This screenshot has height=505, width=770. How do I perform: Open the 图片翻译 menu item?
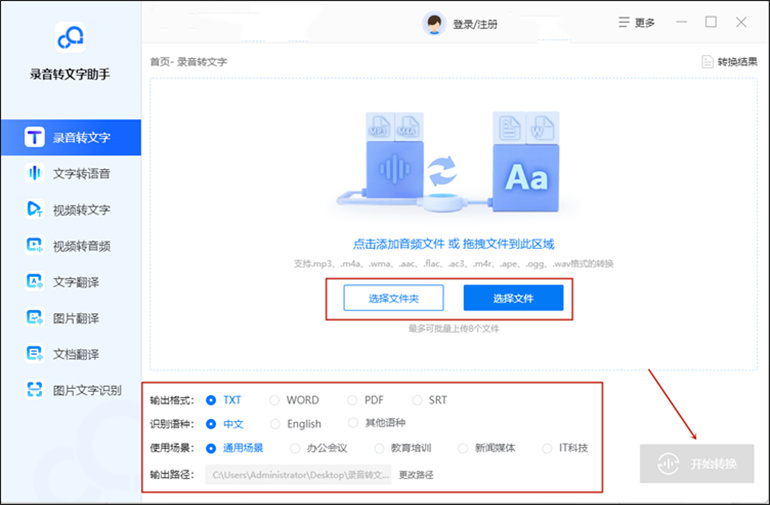71,318
